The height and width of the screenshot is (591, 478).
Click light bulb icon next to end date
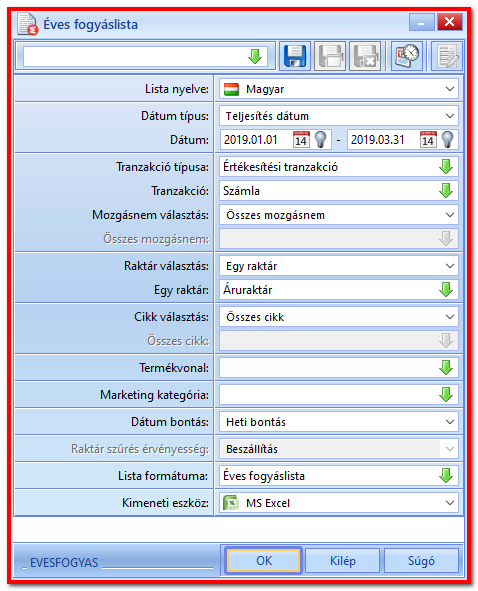[x=448, y=139]
